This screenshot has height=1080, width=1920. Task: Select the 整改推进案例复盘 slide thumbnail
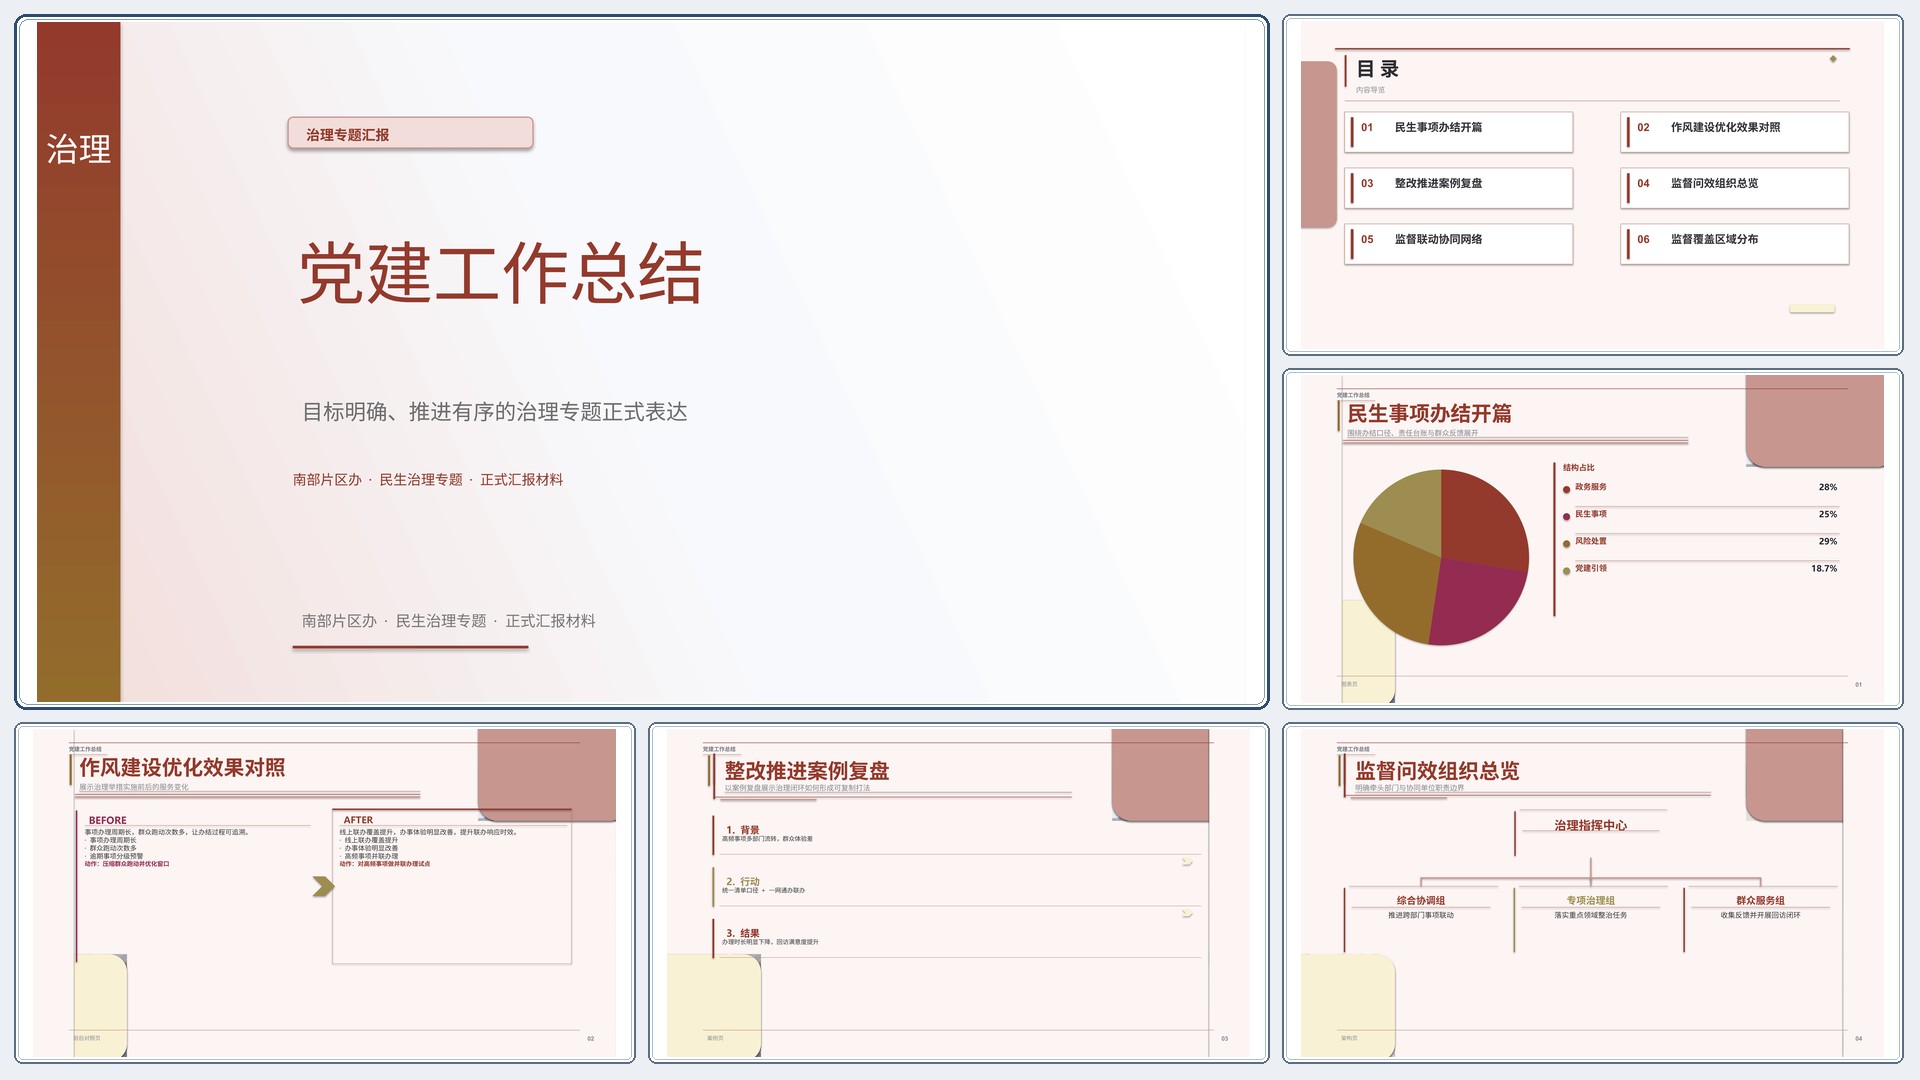959,894
